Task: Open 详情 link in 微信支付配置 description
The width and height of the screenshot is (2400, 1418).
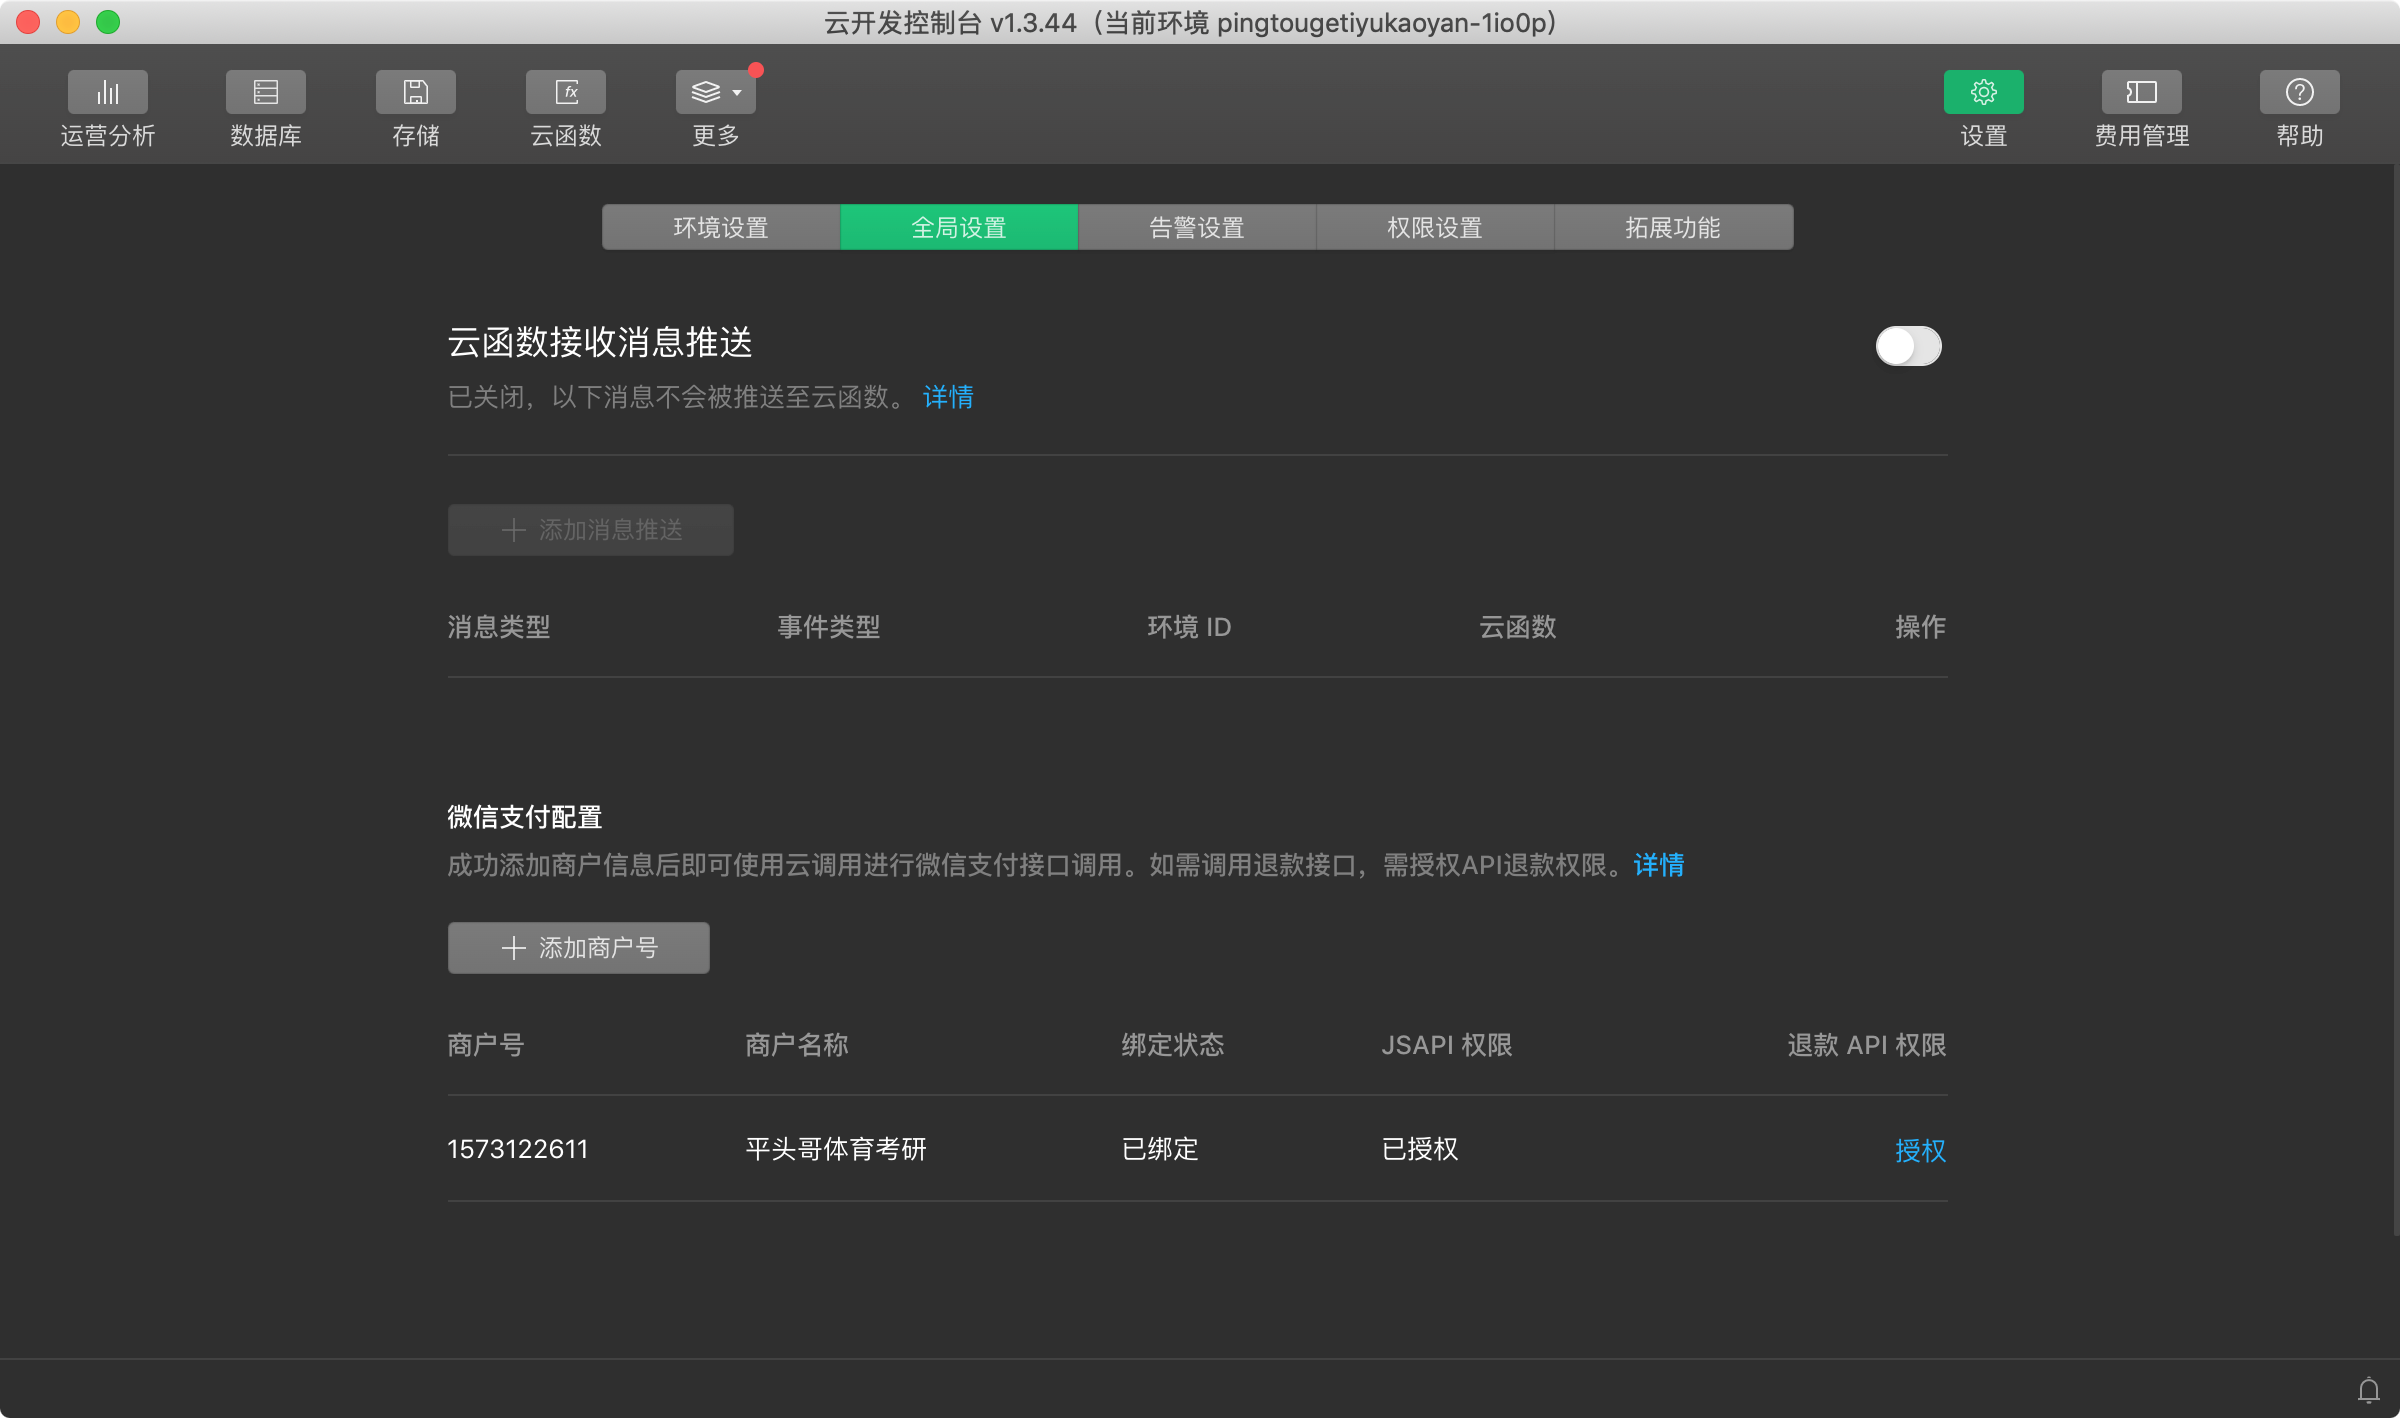Action: (1658, 865)
